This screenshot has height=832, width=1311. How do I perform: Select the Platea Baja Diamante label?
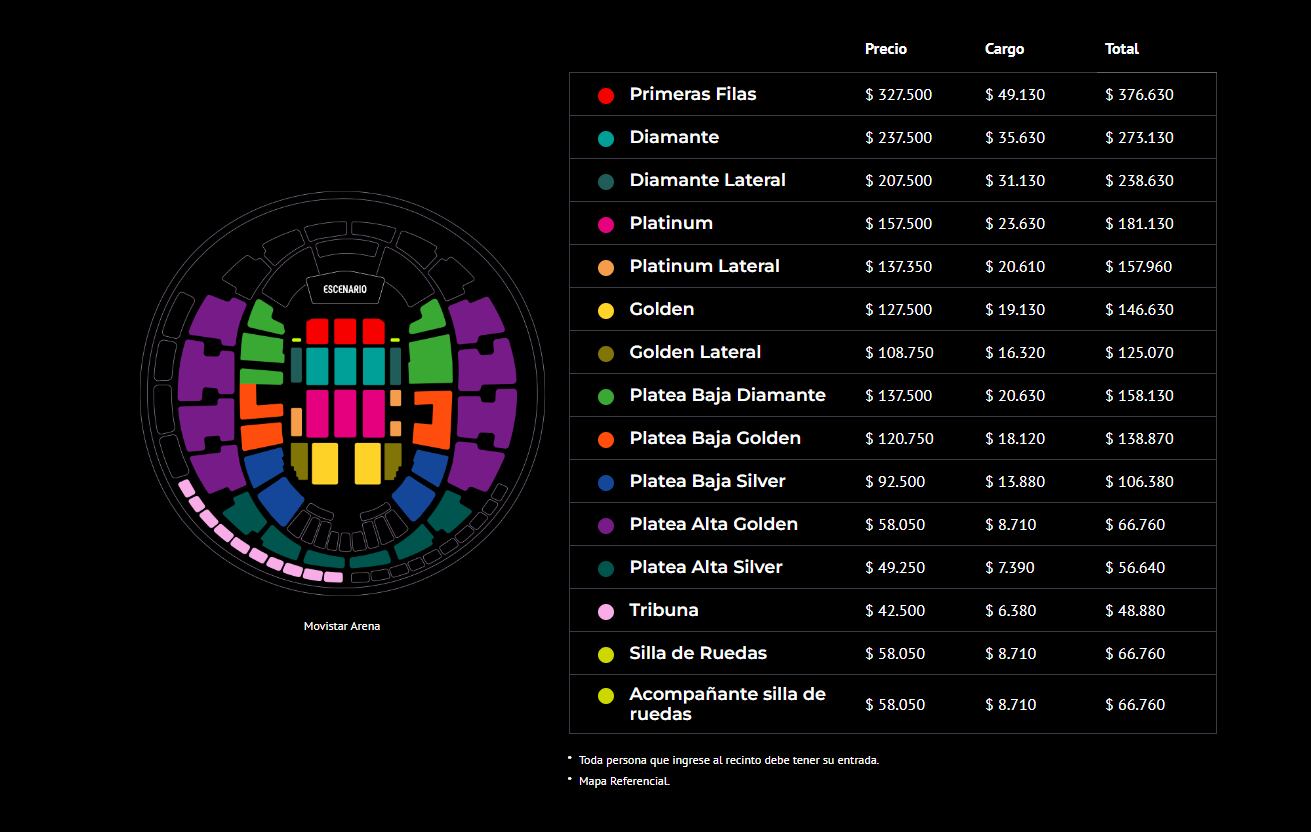pos(727,395)
